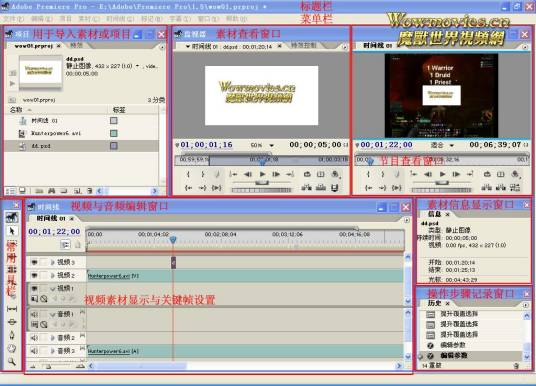Click the label color swatch for dd.psd
536x386 pixels.
point(114,146)
